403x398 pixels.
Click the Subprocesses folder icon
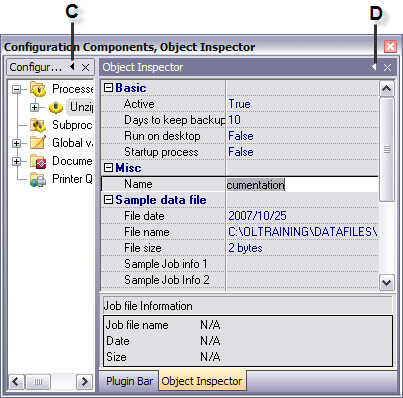[x=38, y=125]
